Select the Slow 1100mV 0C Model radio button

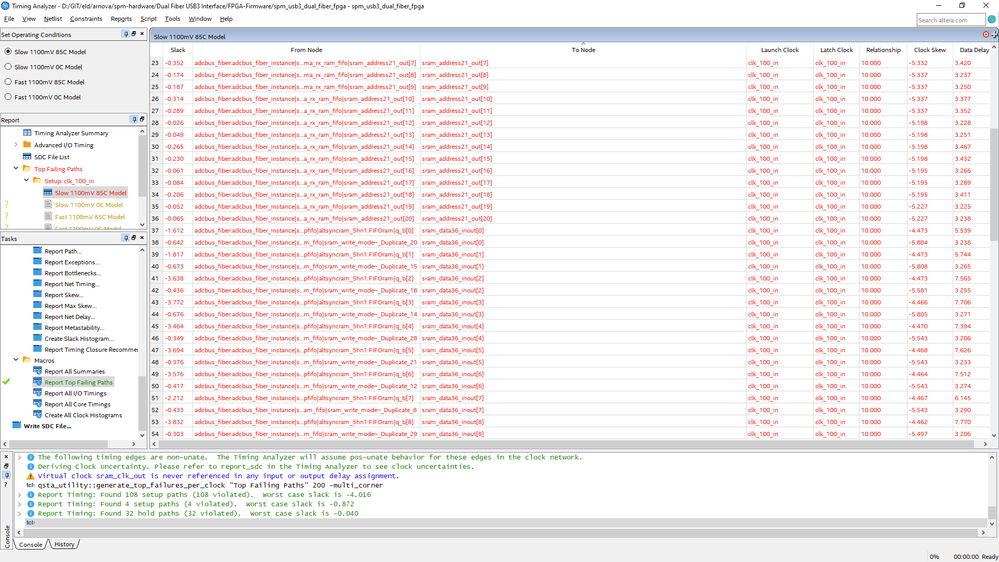click(9, 67)
